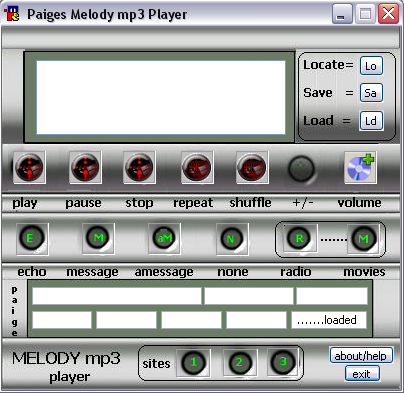Choose the amessage aM button
The height and width of the screenshot is (393, 404).
pyautogui.click(x=164, y=239)
